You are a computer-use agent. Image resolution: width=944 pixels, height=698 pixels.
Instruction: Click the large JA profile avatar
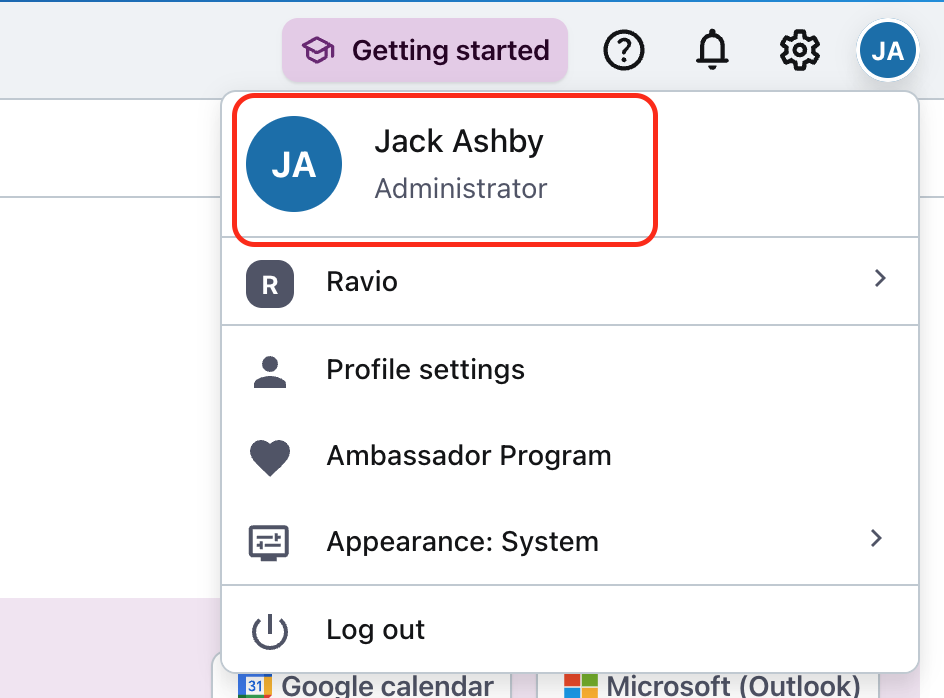pos(294,164)
